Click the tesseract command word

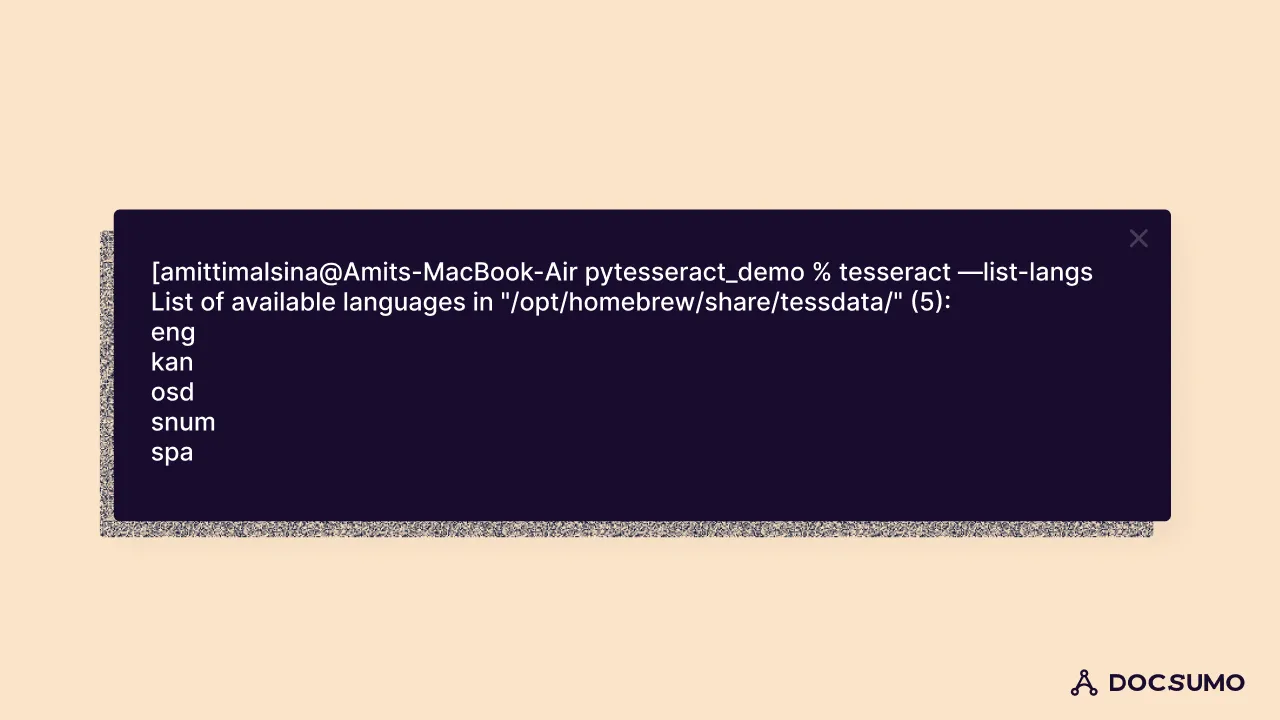click(894, 272)
